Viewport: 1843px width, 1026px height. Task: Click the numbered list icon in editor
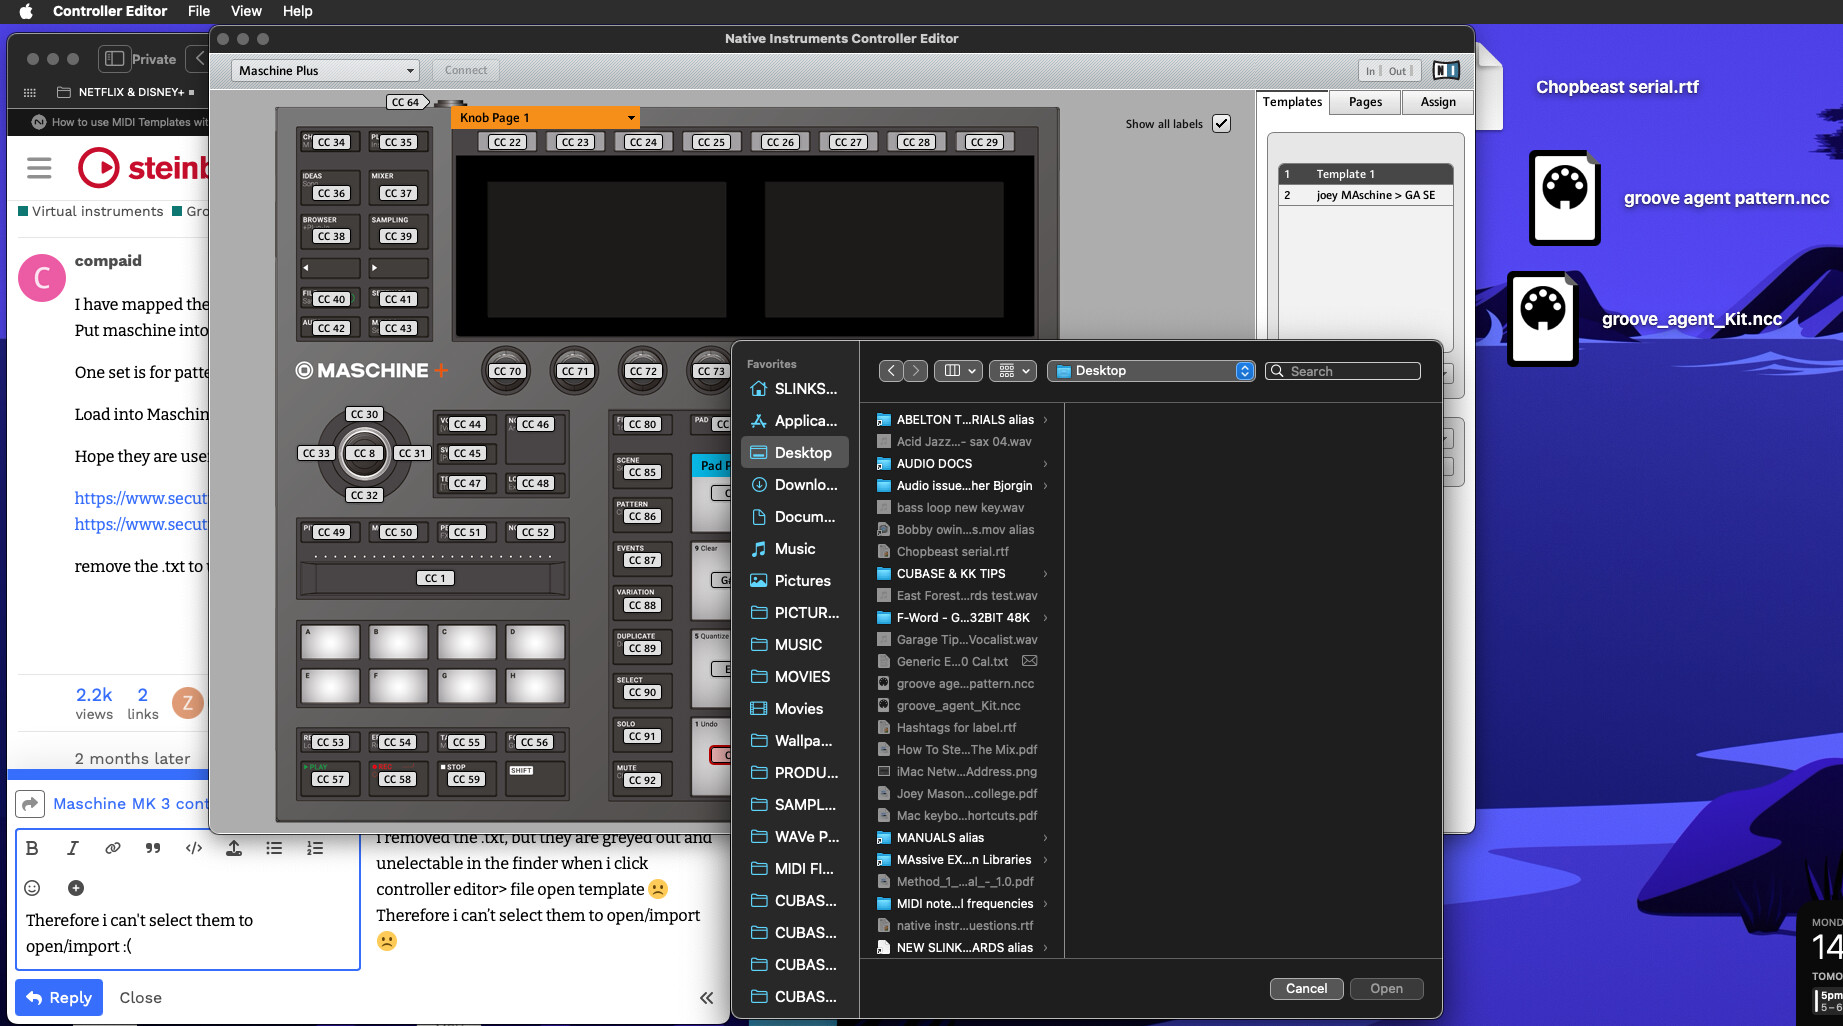tap(315, 848)
